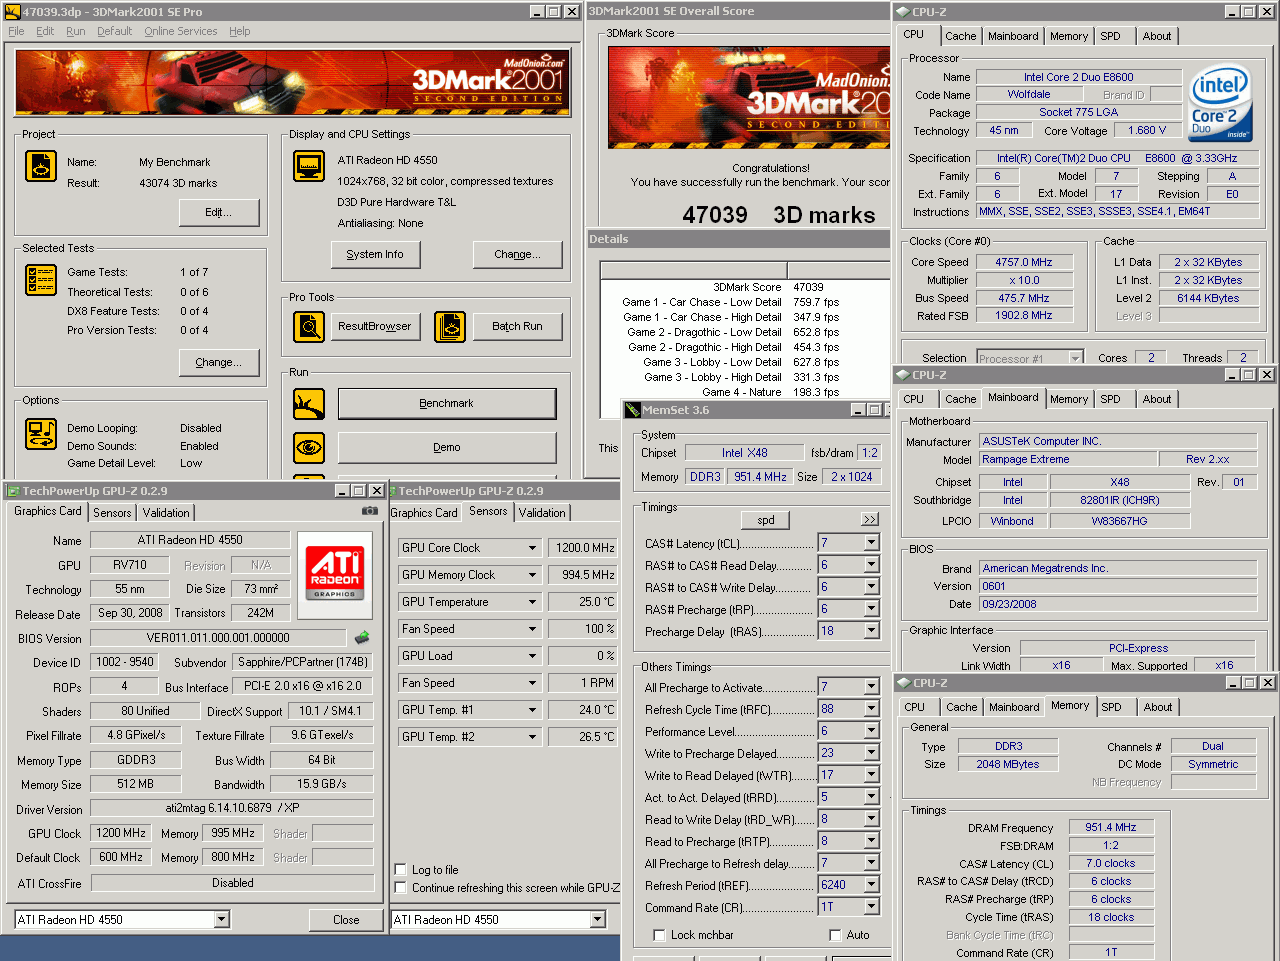Click the Display and CPU Settings monitor icon

point(309,166)
